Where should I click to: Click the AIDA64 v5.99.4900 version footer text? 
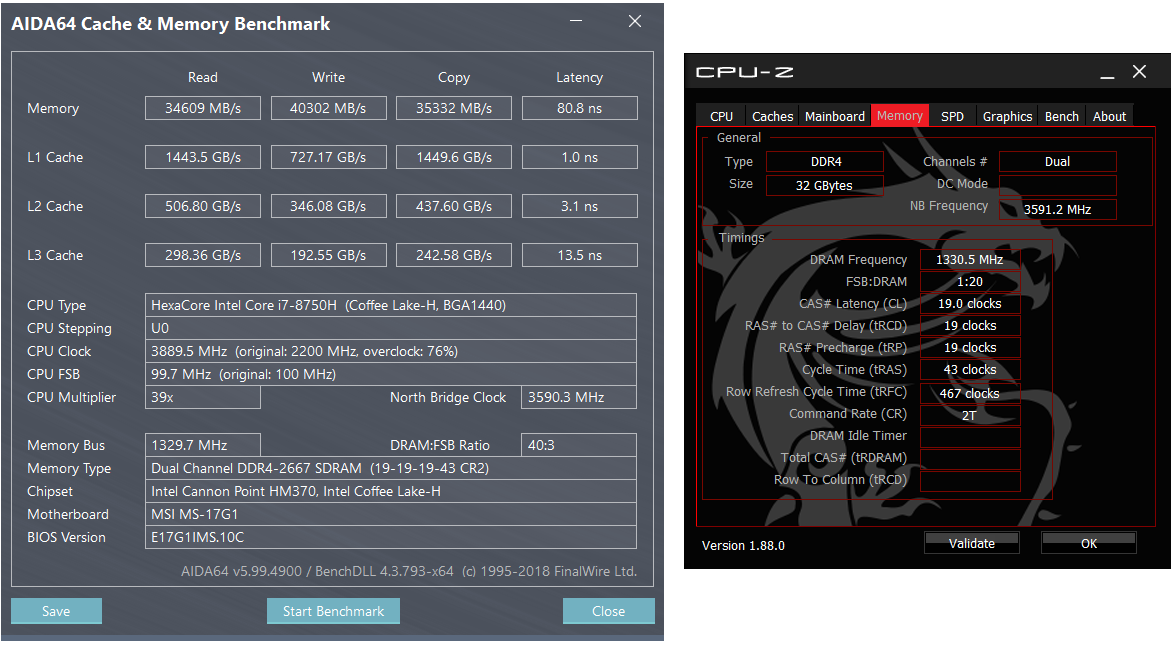coord(409,571)
